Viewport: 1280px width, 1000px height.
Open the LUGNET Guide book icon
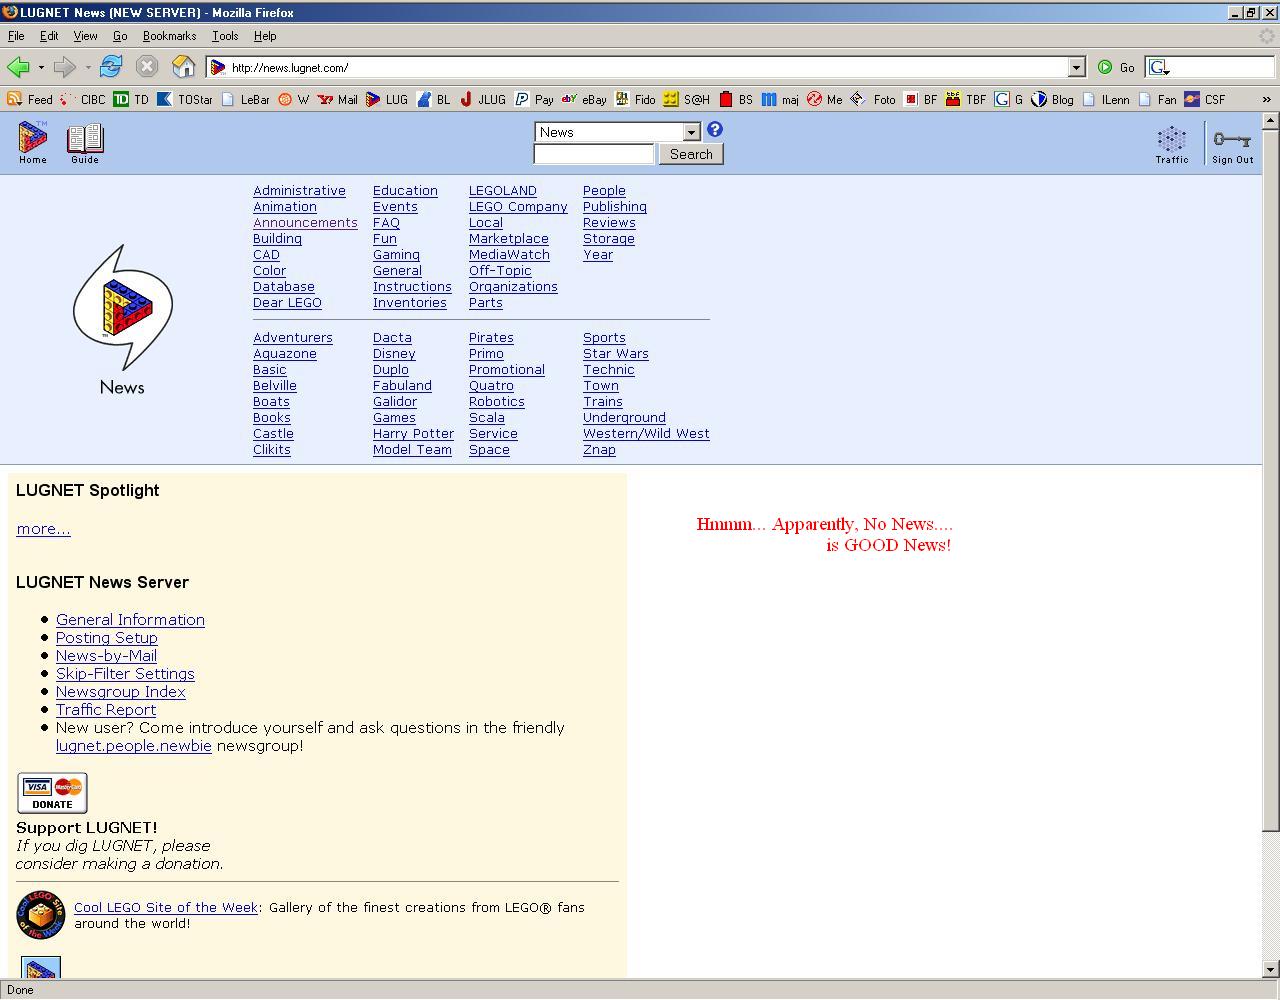tap(85, 143)
